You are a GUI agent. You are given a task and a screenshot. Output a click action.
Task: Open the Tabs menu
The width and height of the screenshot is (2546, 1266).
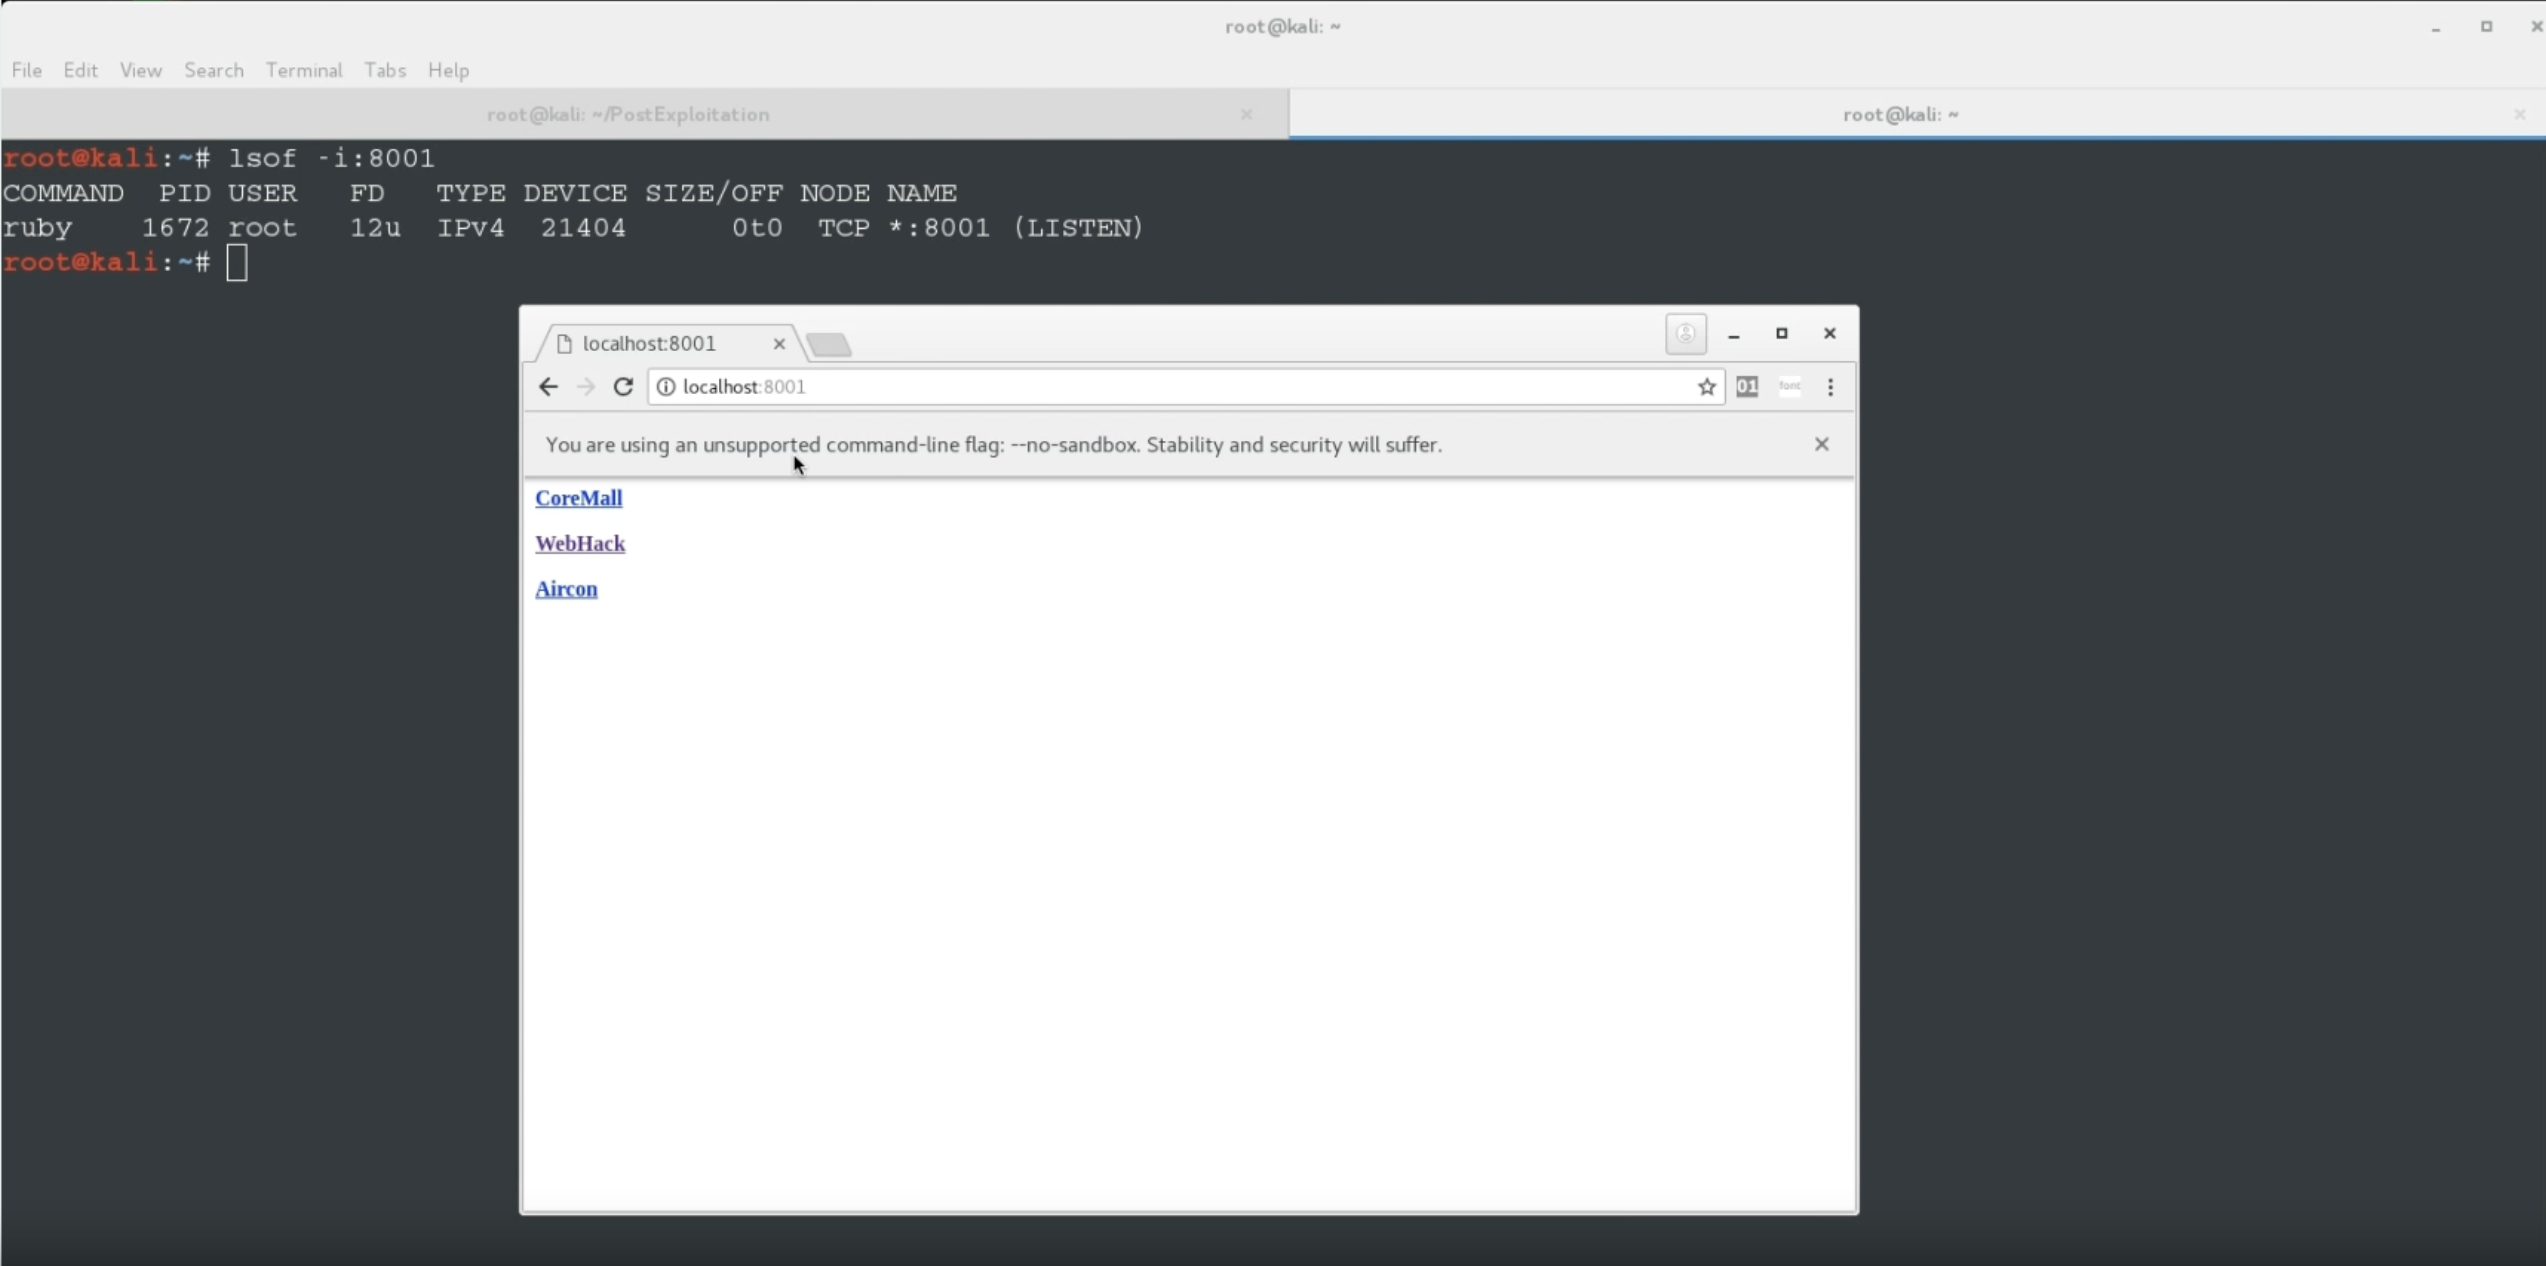click(x=385, y=70)
